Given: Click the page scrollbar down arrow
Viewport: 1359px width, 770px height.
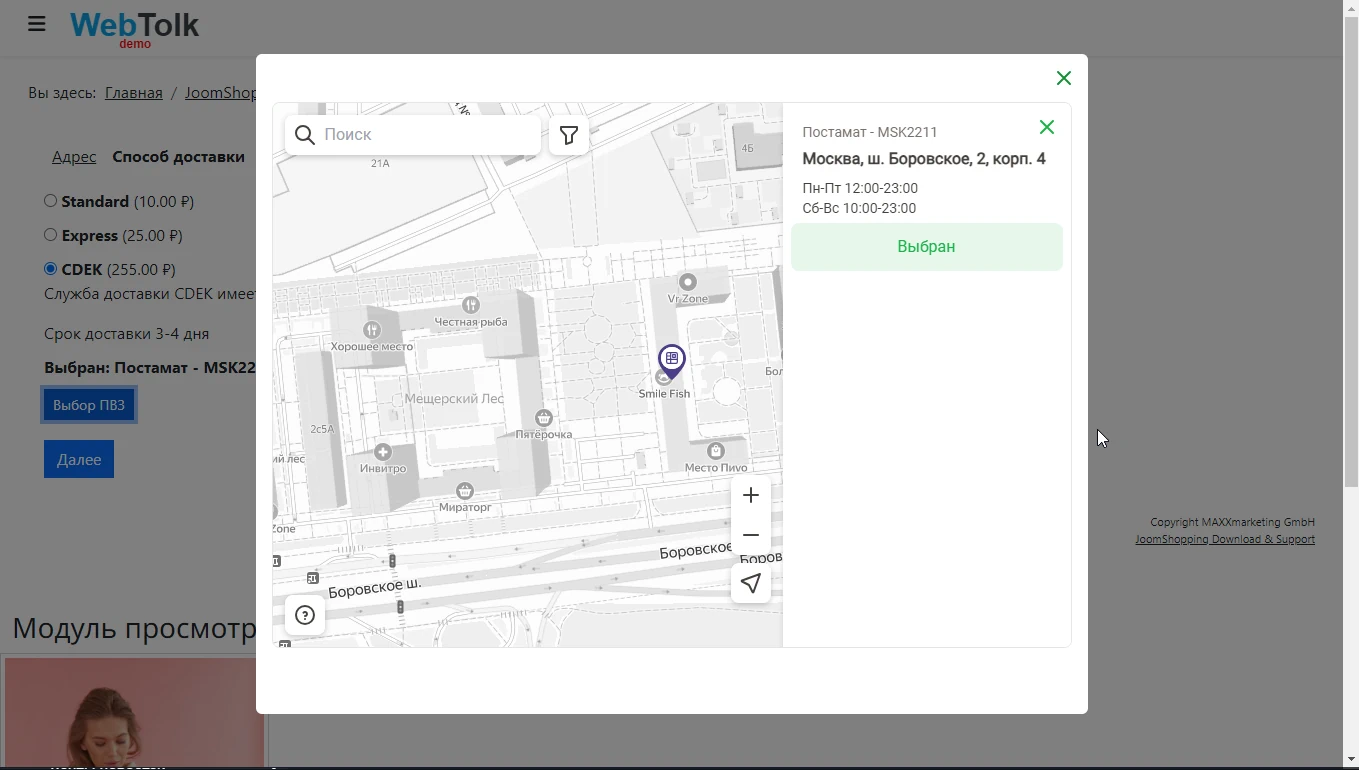Looking at the screenshot, I should (x=1351, y=760).
